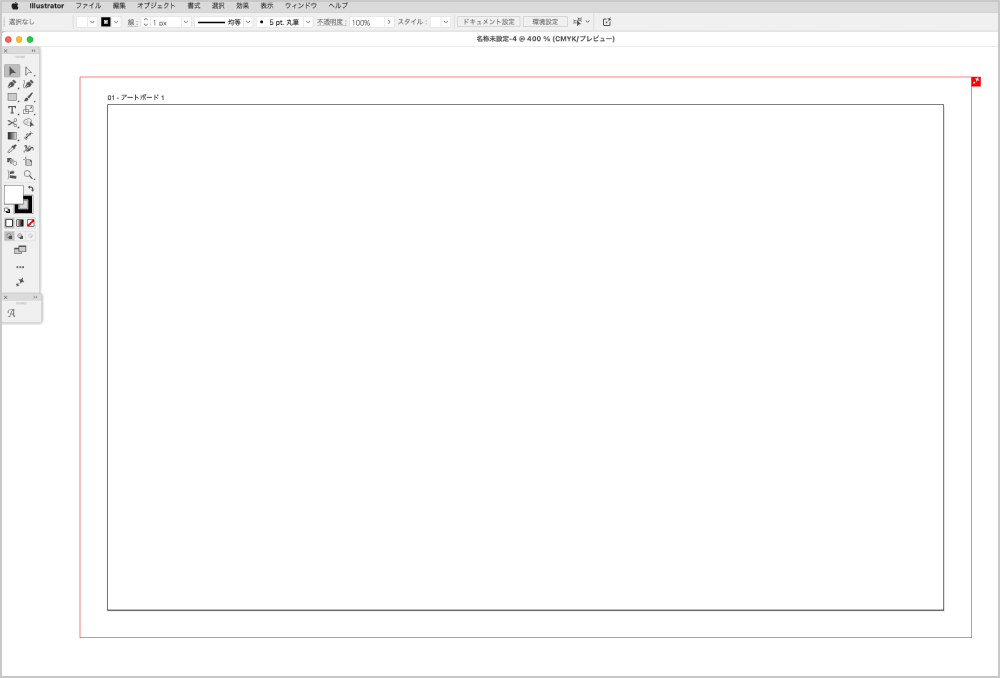Open the 5 pt. 丸筆 brush dropdown

point(307,21)
